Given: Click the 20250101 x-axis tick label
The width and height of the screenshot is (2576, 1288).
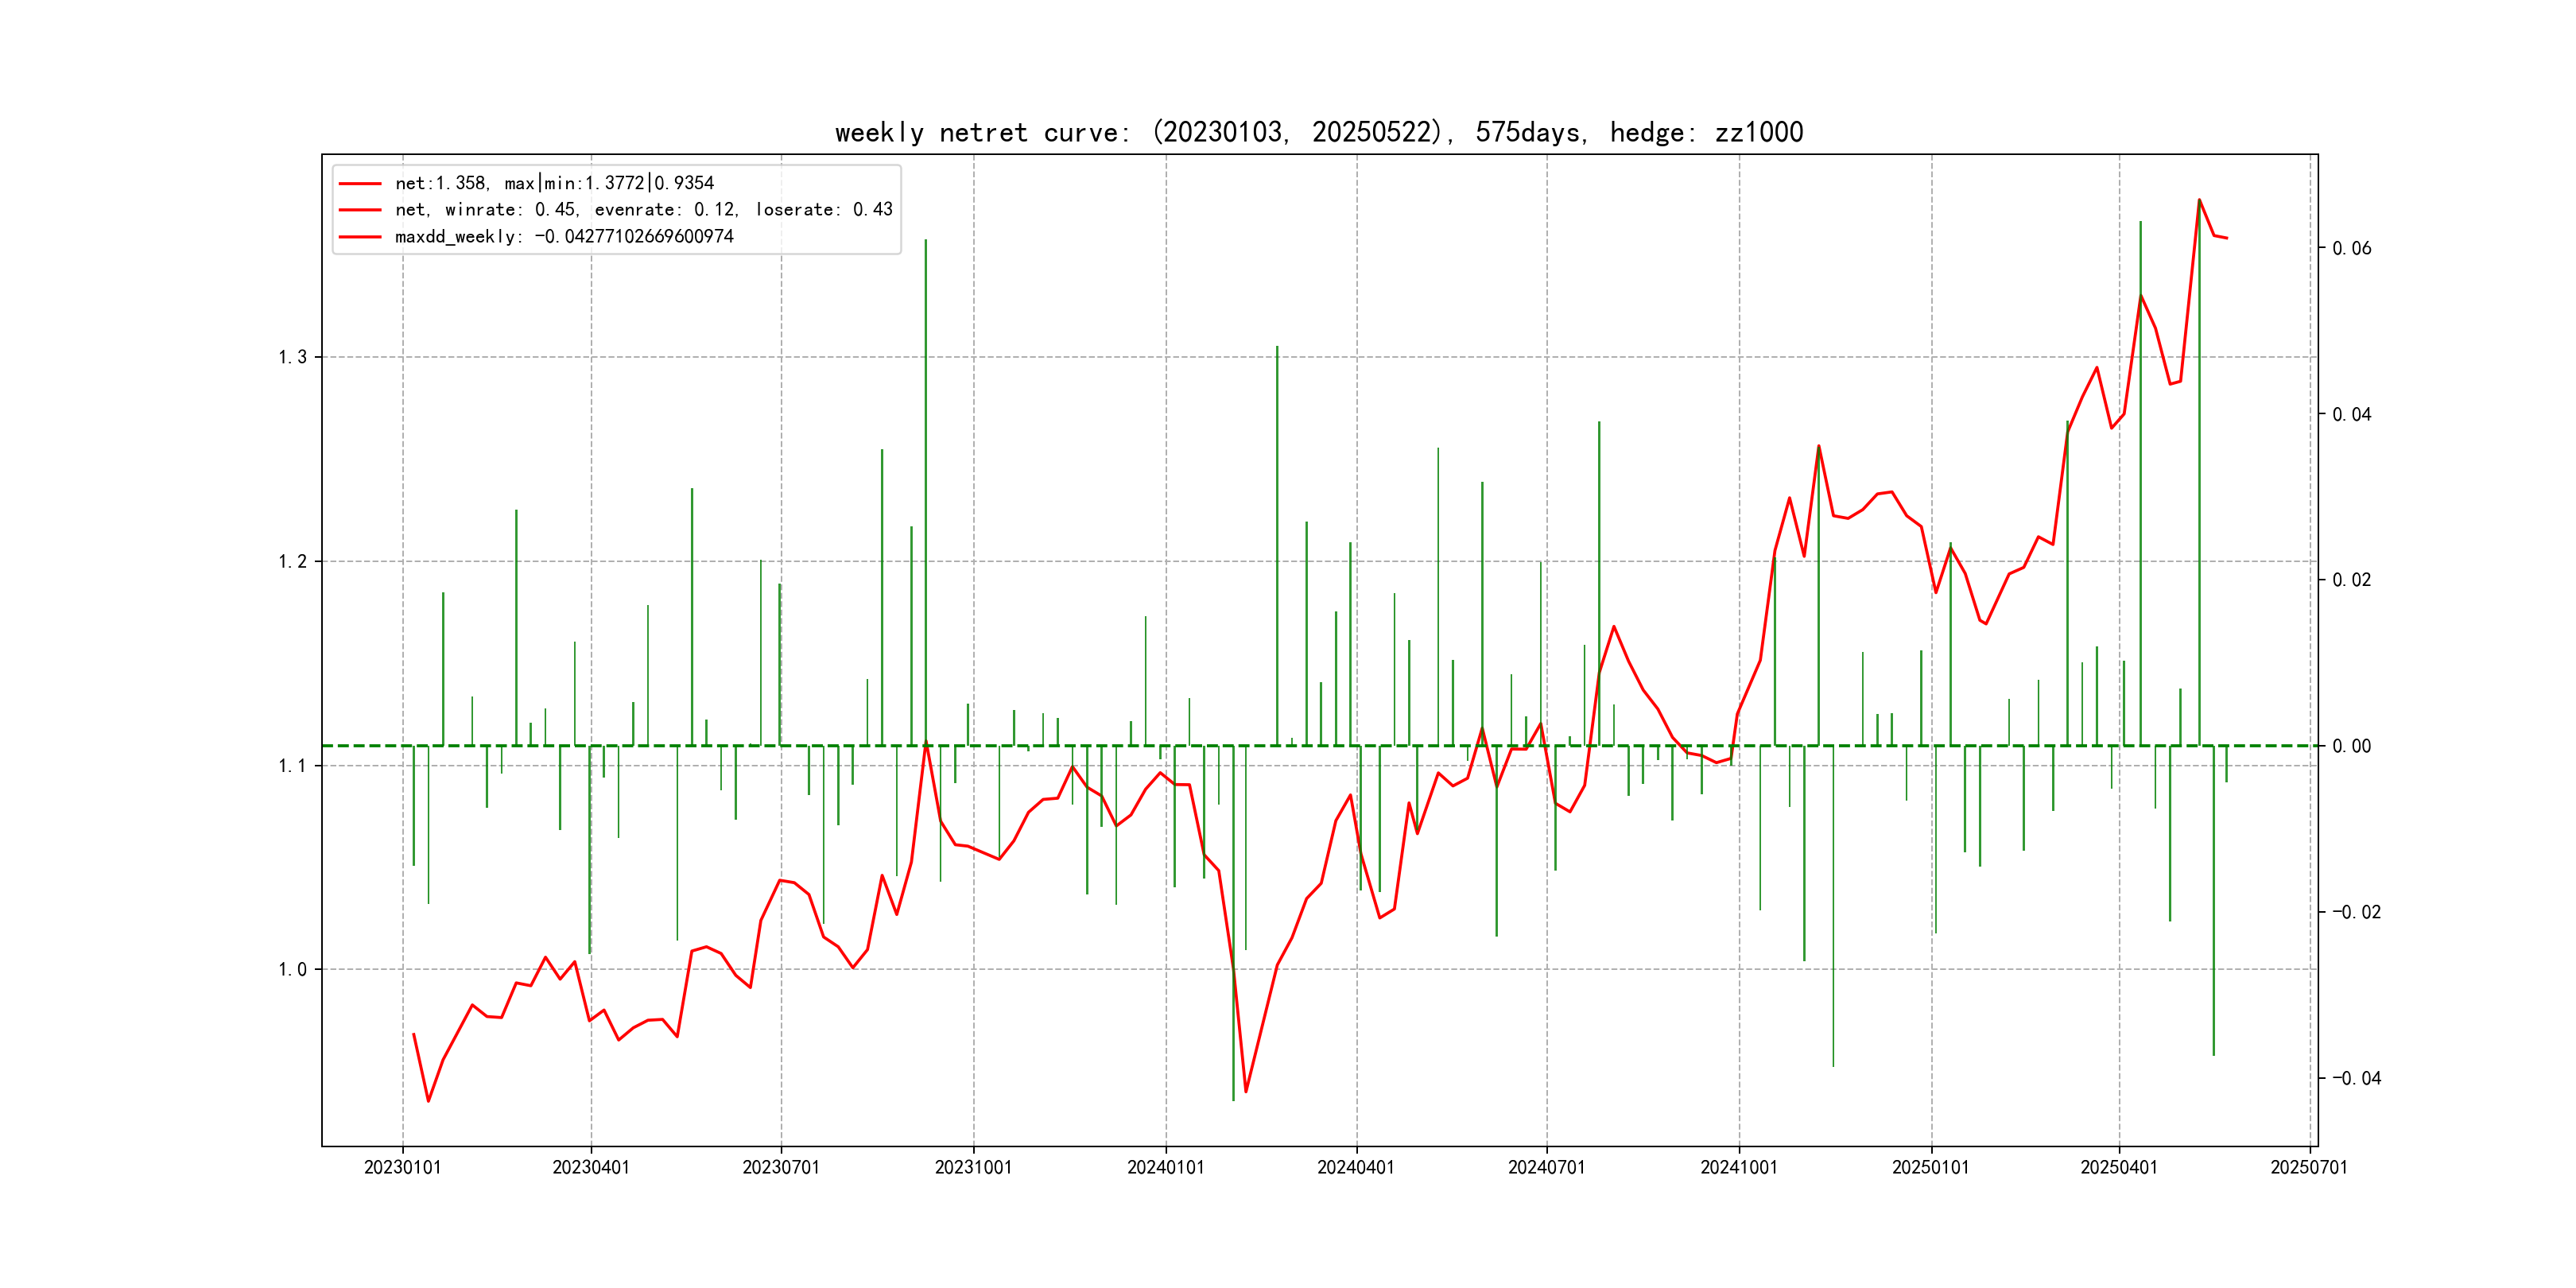Looking at the screenshot, I should click(x=1931, y=1167).
